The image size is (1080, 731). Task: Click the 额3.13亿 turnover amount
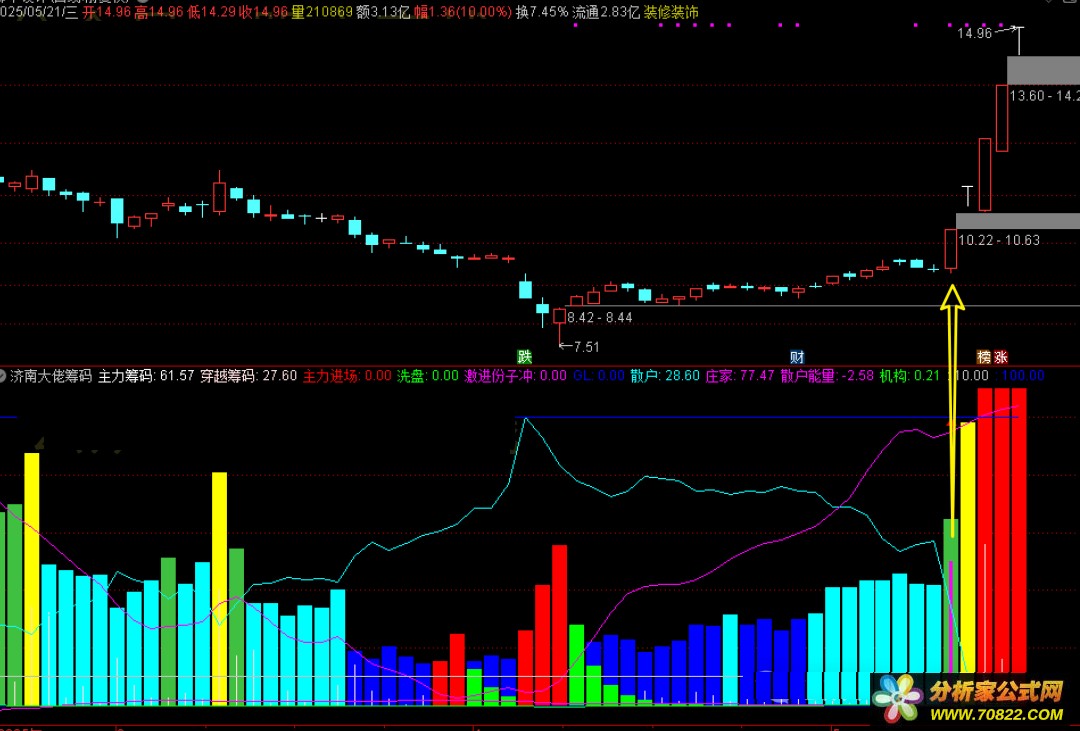point(383,12)
